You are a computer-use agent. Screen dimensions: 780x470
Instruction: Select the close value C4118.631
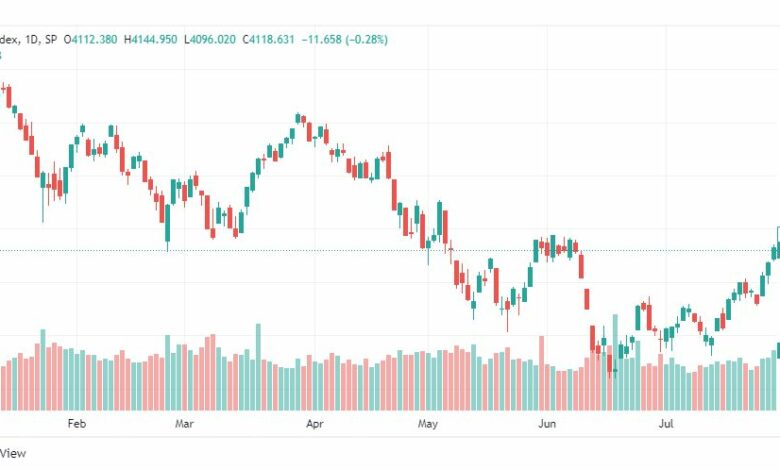268,39
